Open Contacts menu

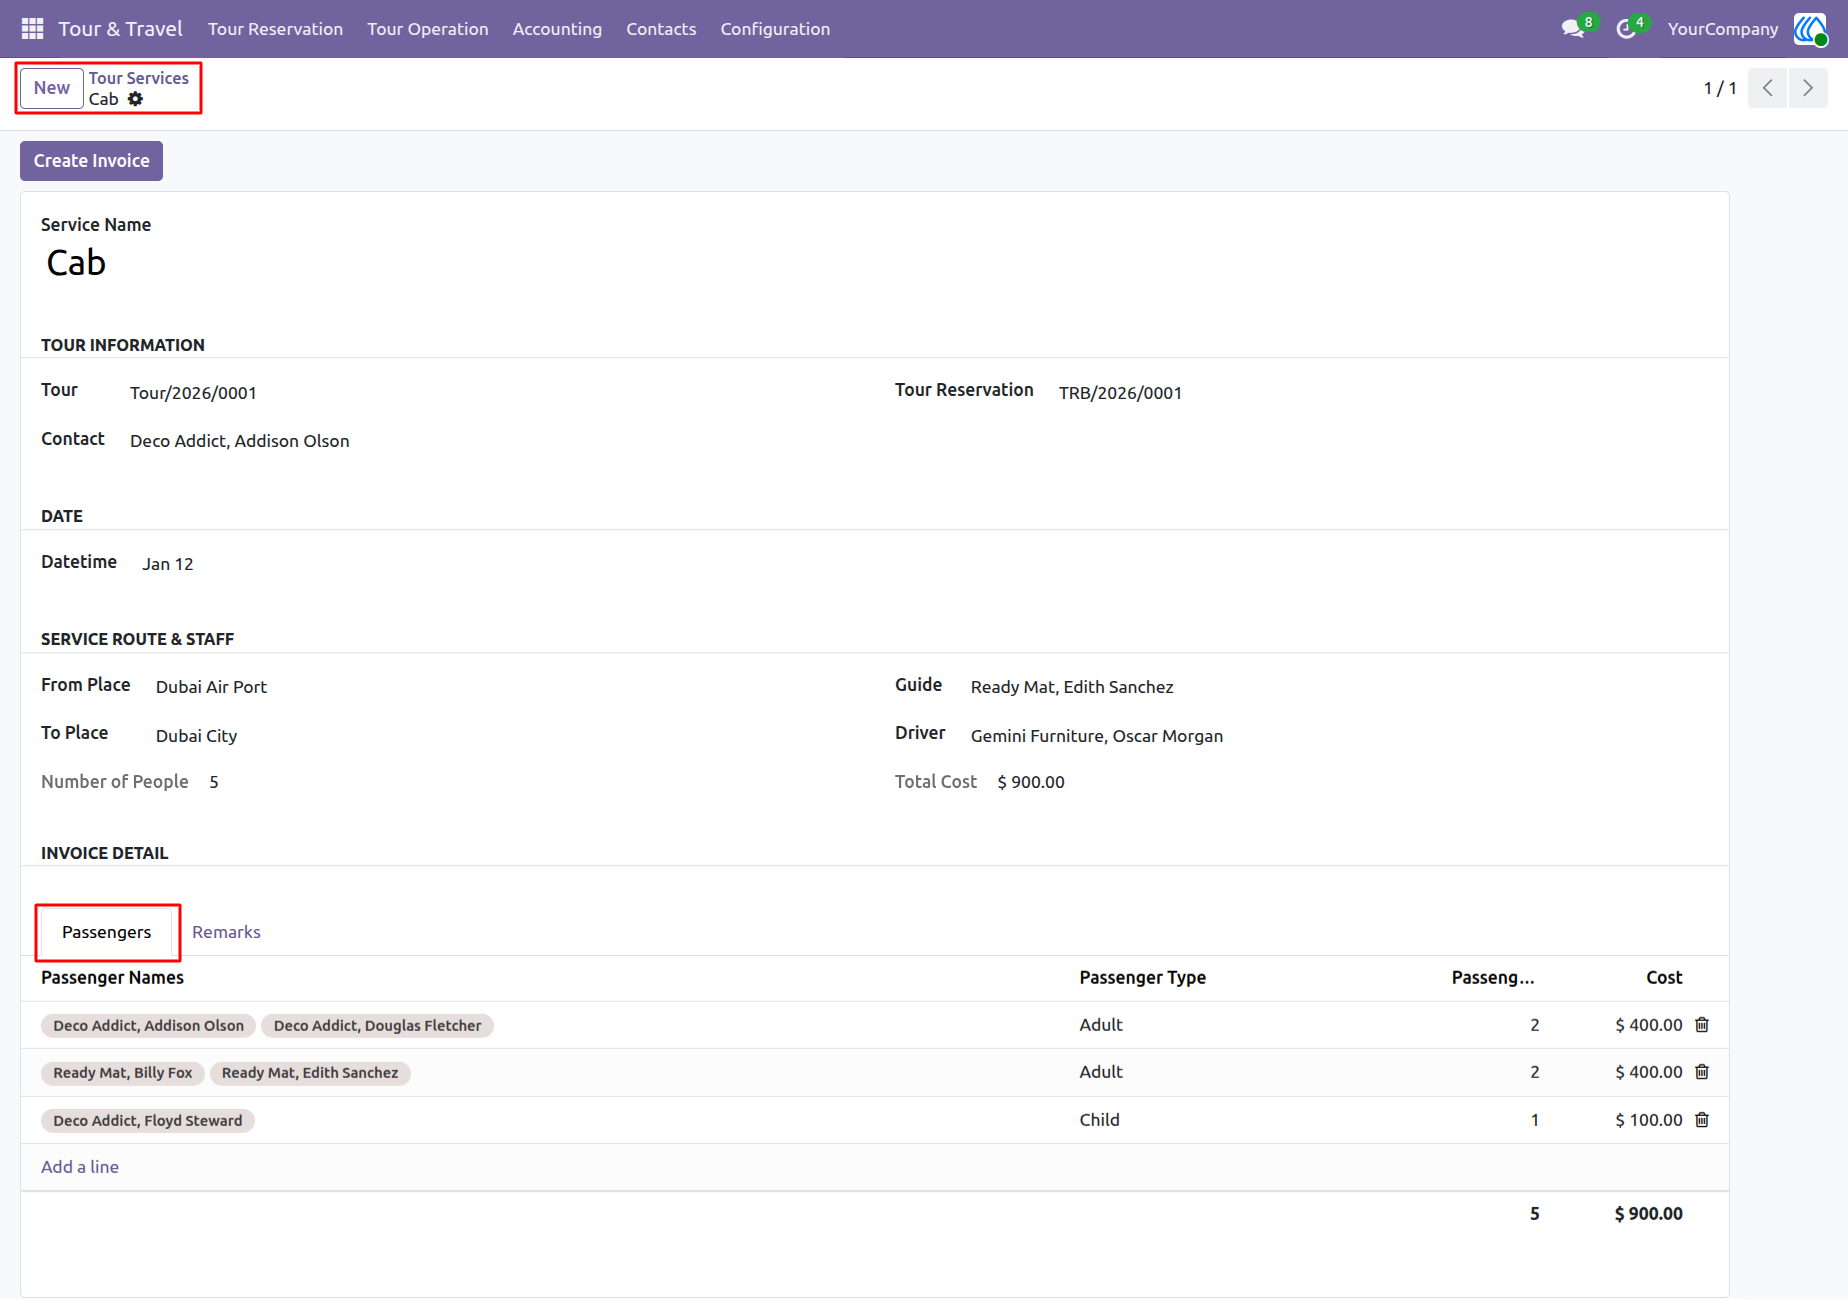coord(661,29)
